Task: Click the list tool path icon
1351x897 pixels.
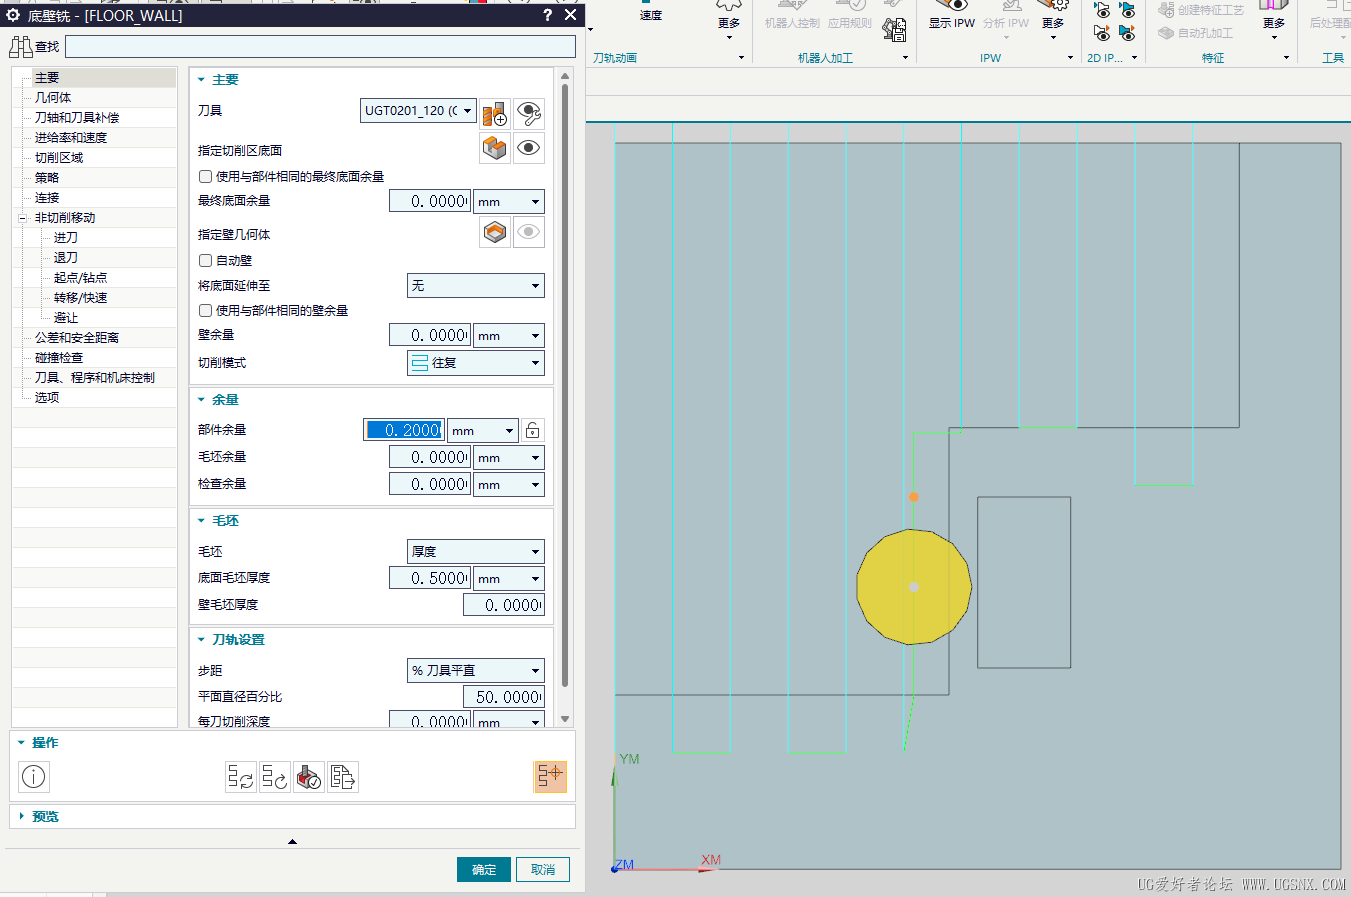Action: click(343, 777)
